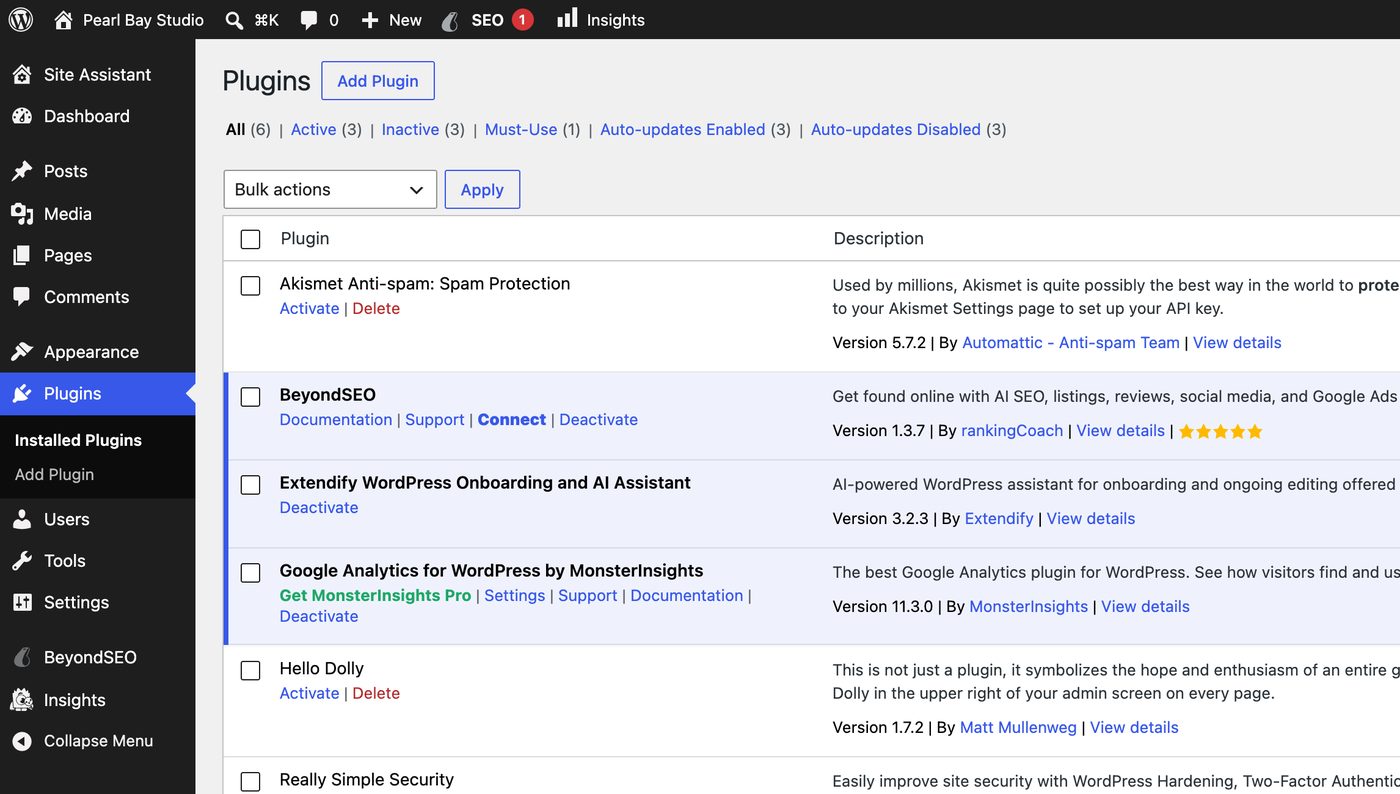The image size is (1400, 794).
Task: Check the Hello Dolly plugin checkbox
Action: pos(250,671)
